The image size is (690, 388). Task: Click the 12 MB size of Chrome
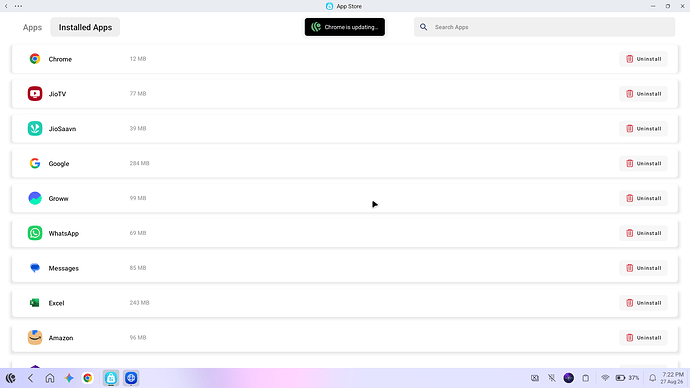[138, 59]
